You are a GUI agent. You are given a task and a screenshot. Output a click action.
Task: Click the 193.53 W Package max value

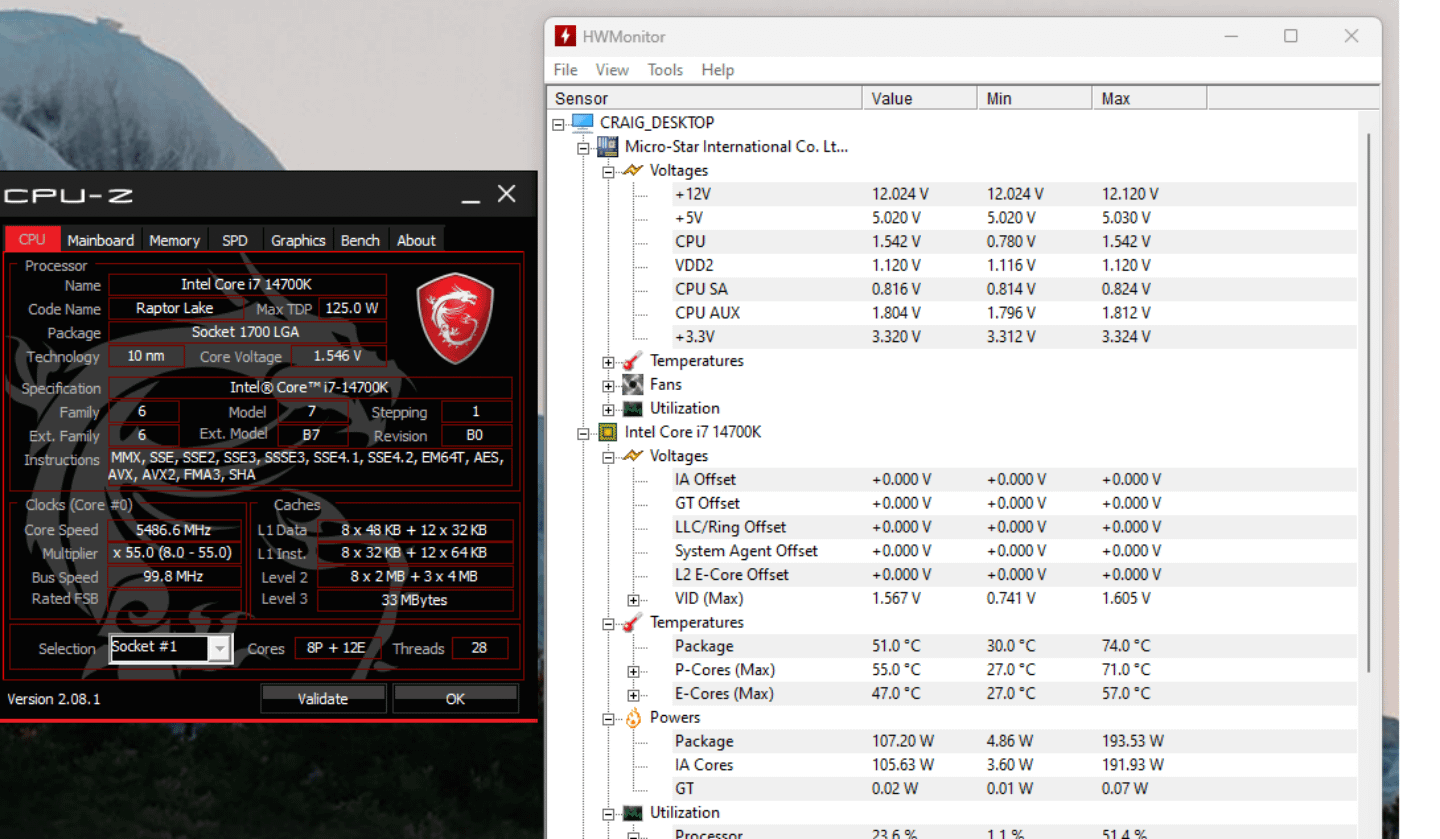coord(1132,742)
